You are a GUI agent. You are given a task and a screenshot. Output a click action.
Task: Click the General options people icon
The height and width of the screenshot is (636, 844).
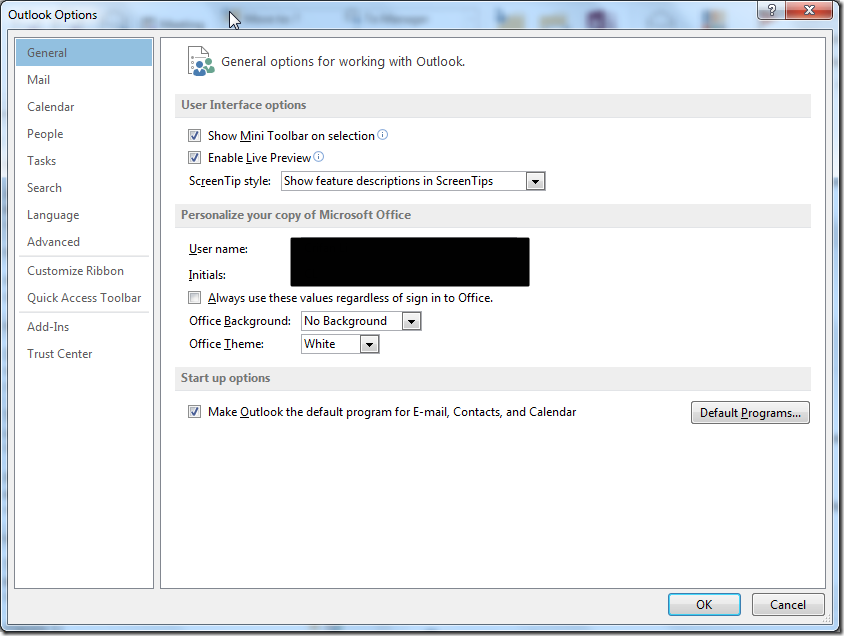[x=201, y=61]
